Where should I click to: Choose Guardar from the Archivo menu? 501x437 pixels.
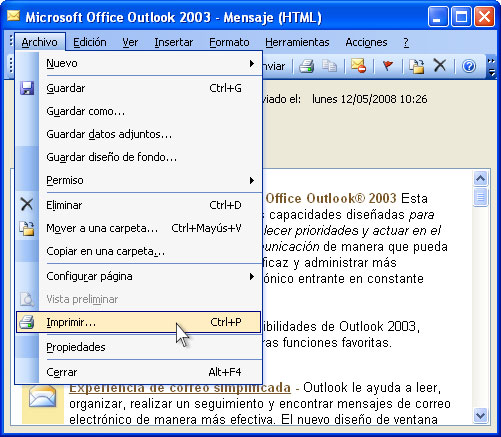click(x=138, y=88)
